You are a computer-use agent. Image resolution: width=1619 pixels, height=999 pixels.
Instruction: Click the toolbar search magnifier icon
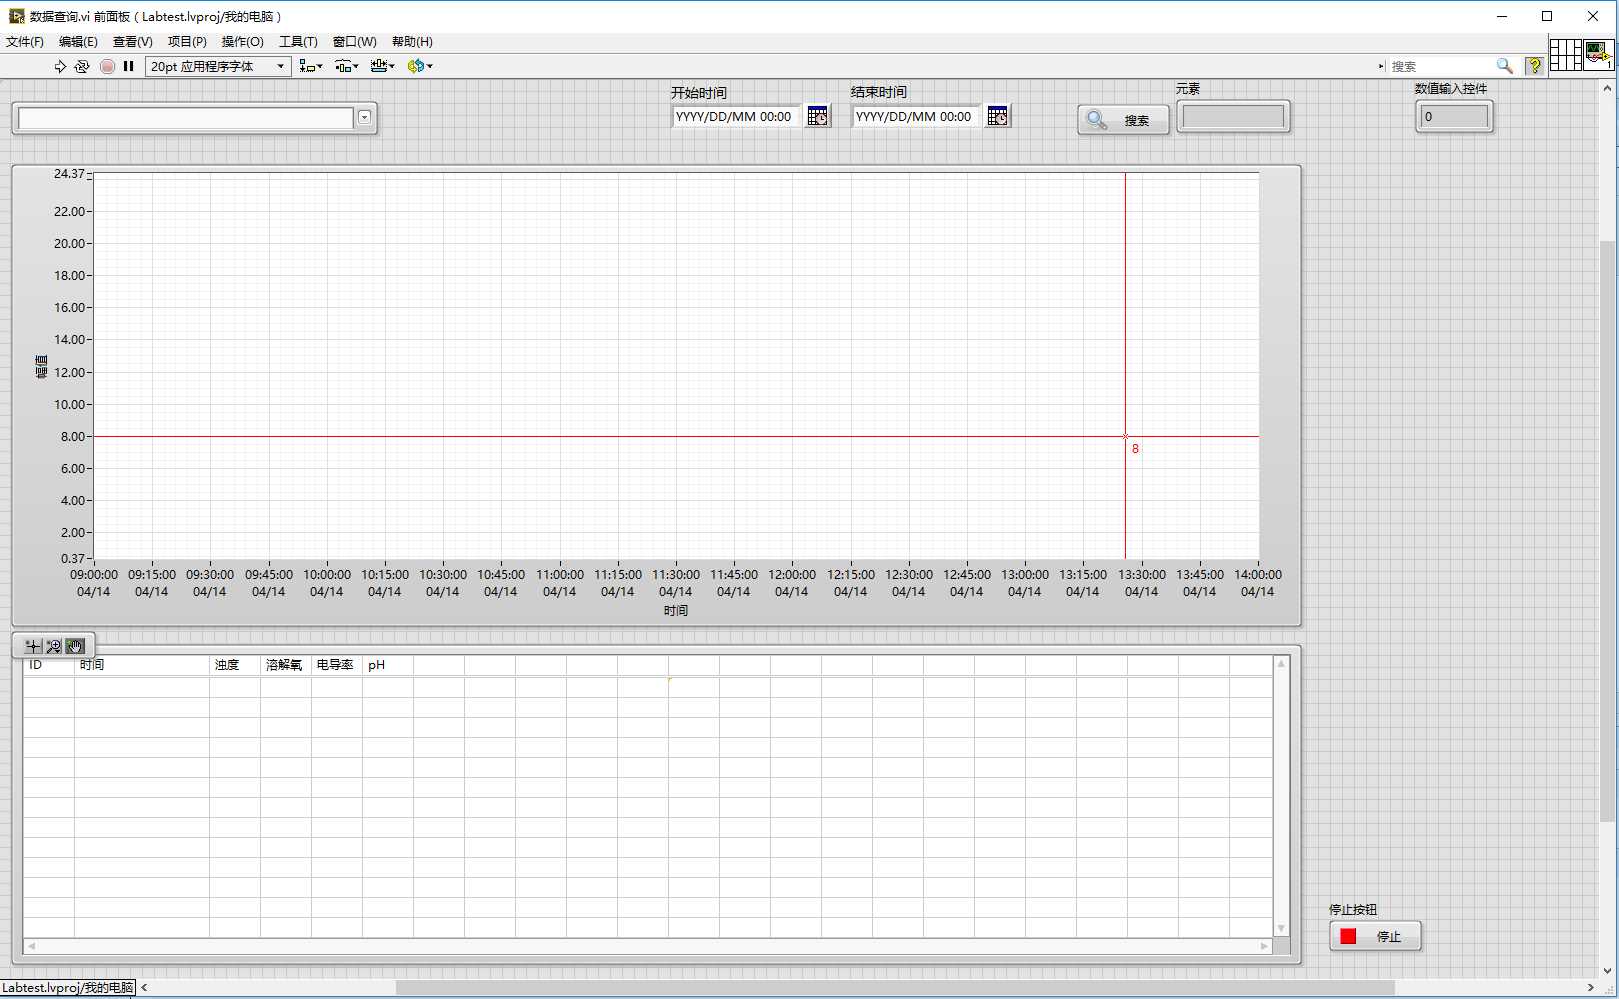pos(1504,66)
